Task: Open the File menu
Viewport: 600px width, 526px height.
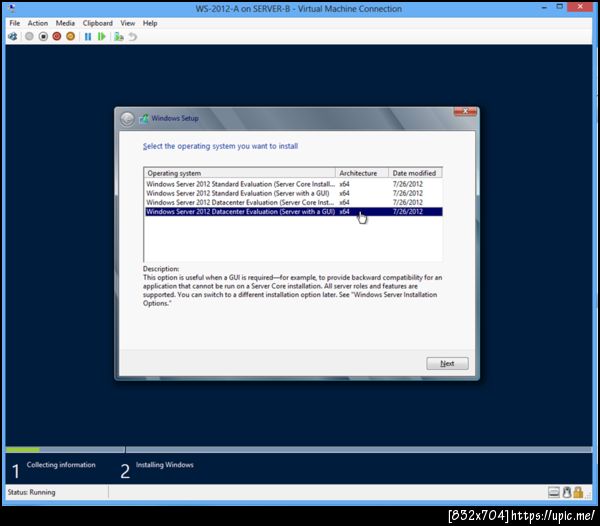Action: coord(15,23)
